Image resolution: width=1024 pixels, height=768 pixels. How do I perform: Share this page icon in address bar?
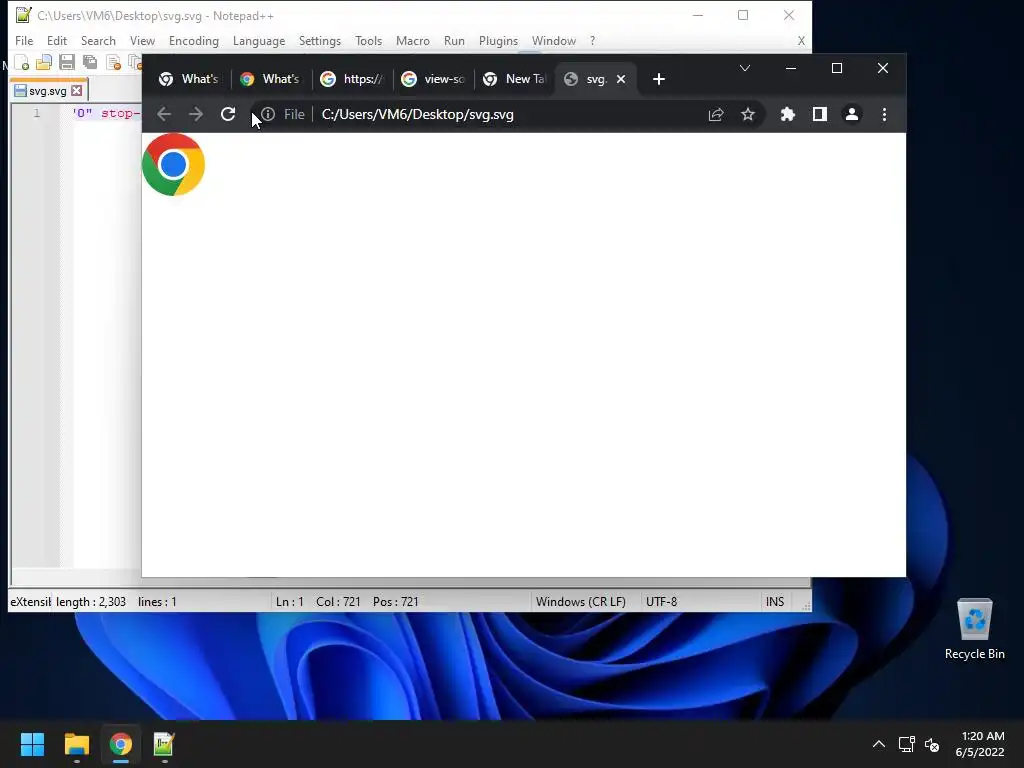[x=716, y=114]
